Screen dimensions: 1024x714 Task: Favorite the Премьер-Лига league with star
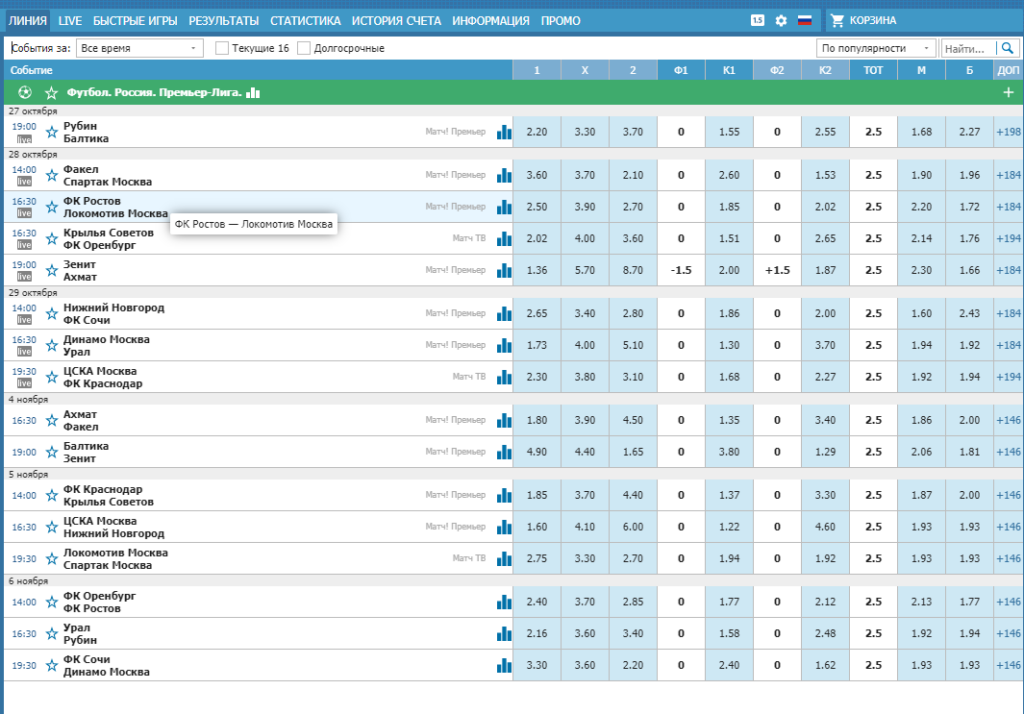[52, 93]
